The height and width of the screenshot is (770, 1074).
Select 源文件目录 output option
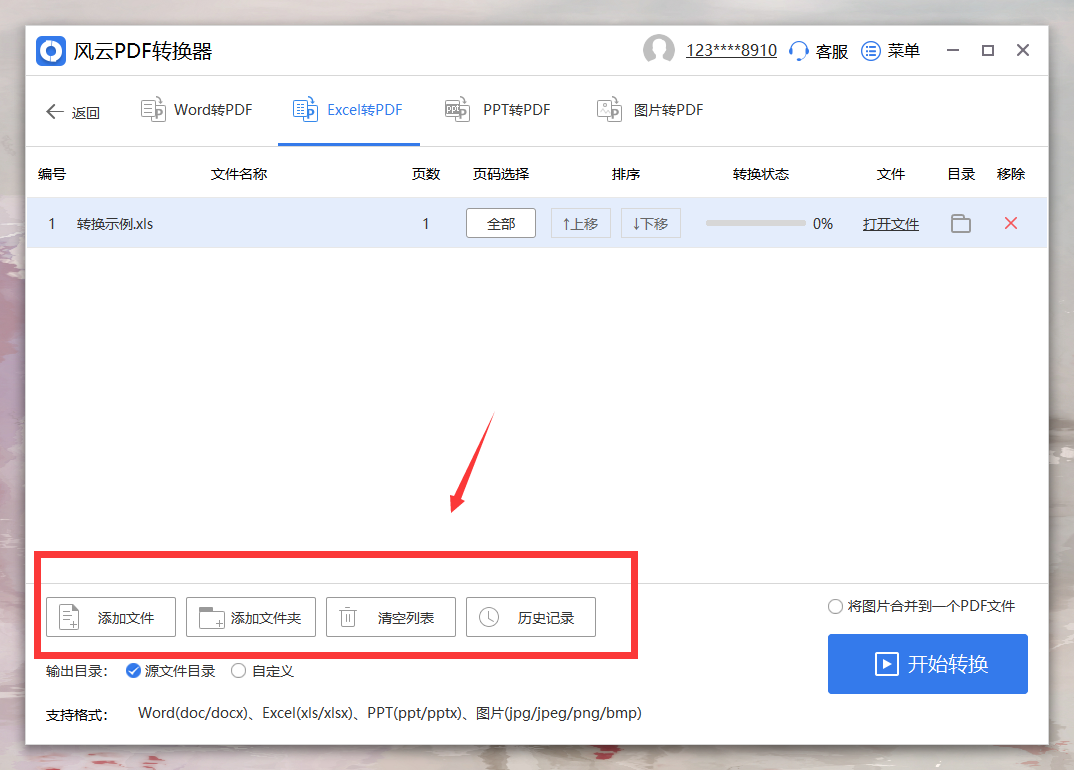pos(171,671)
